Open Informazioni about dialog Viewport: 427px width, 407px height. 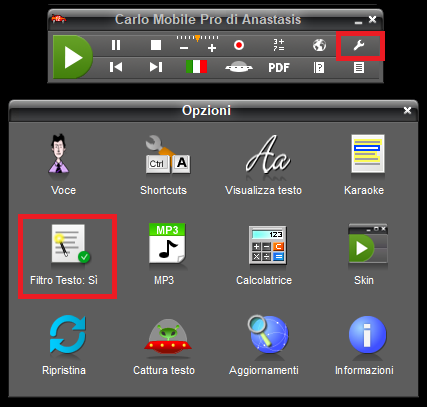point(364,345)
